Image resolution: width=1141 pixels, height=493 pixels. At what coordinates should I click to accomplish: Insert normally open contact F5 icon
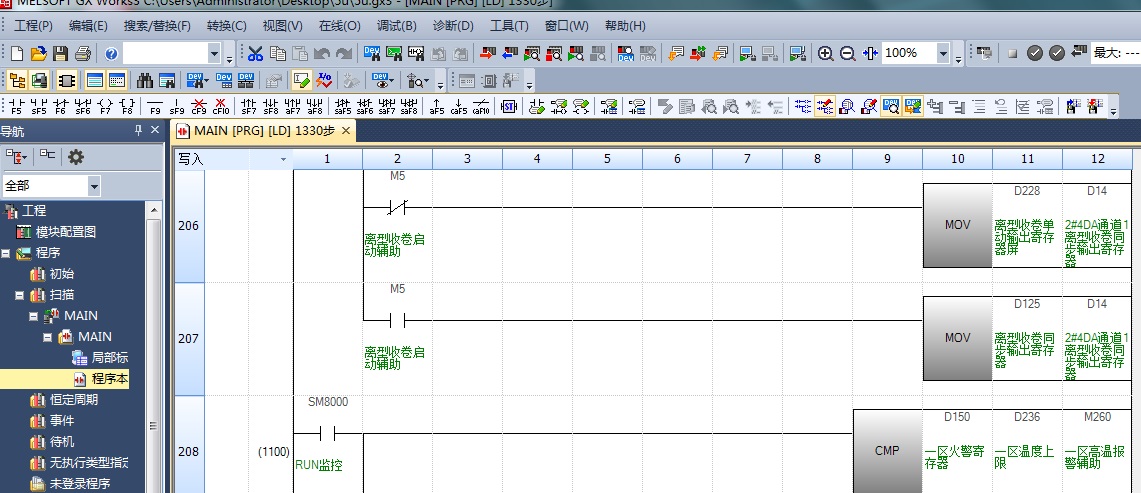pos(16,106)
